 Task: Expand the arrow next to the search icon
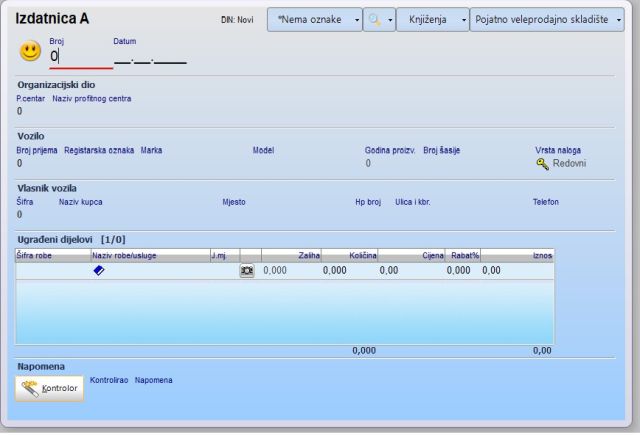(x=390, y=19)
